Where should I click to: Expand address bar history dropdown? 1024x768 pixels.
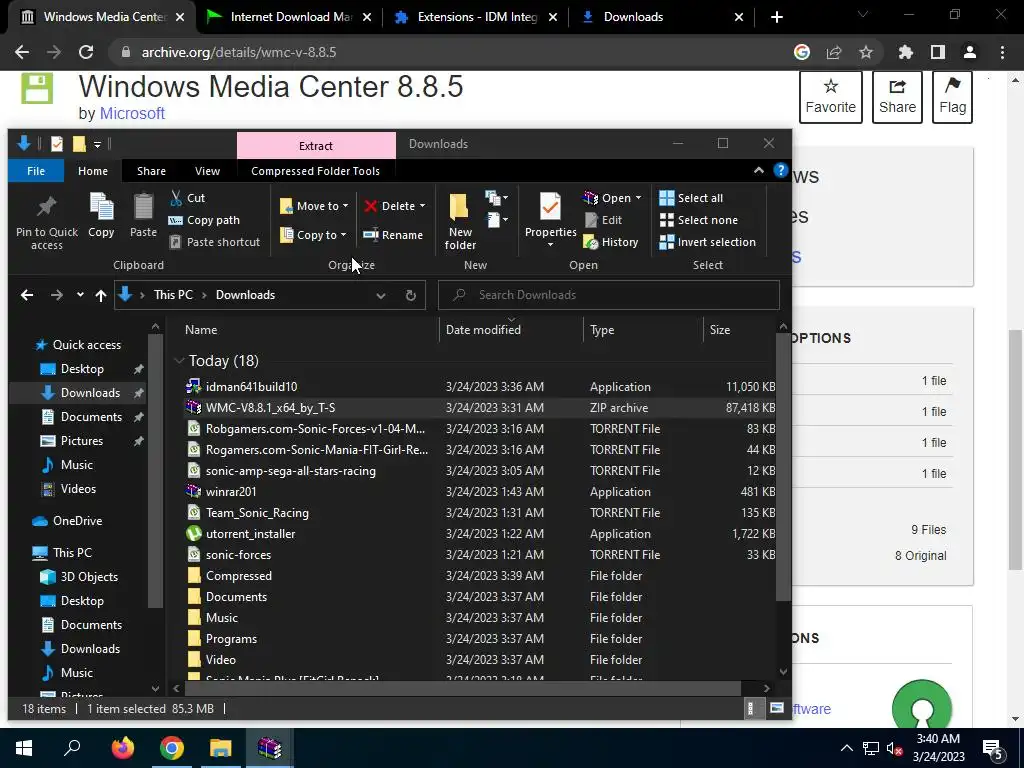[x=381, y=295]
